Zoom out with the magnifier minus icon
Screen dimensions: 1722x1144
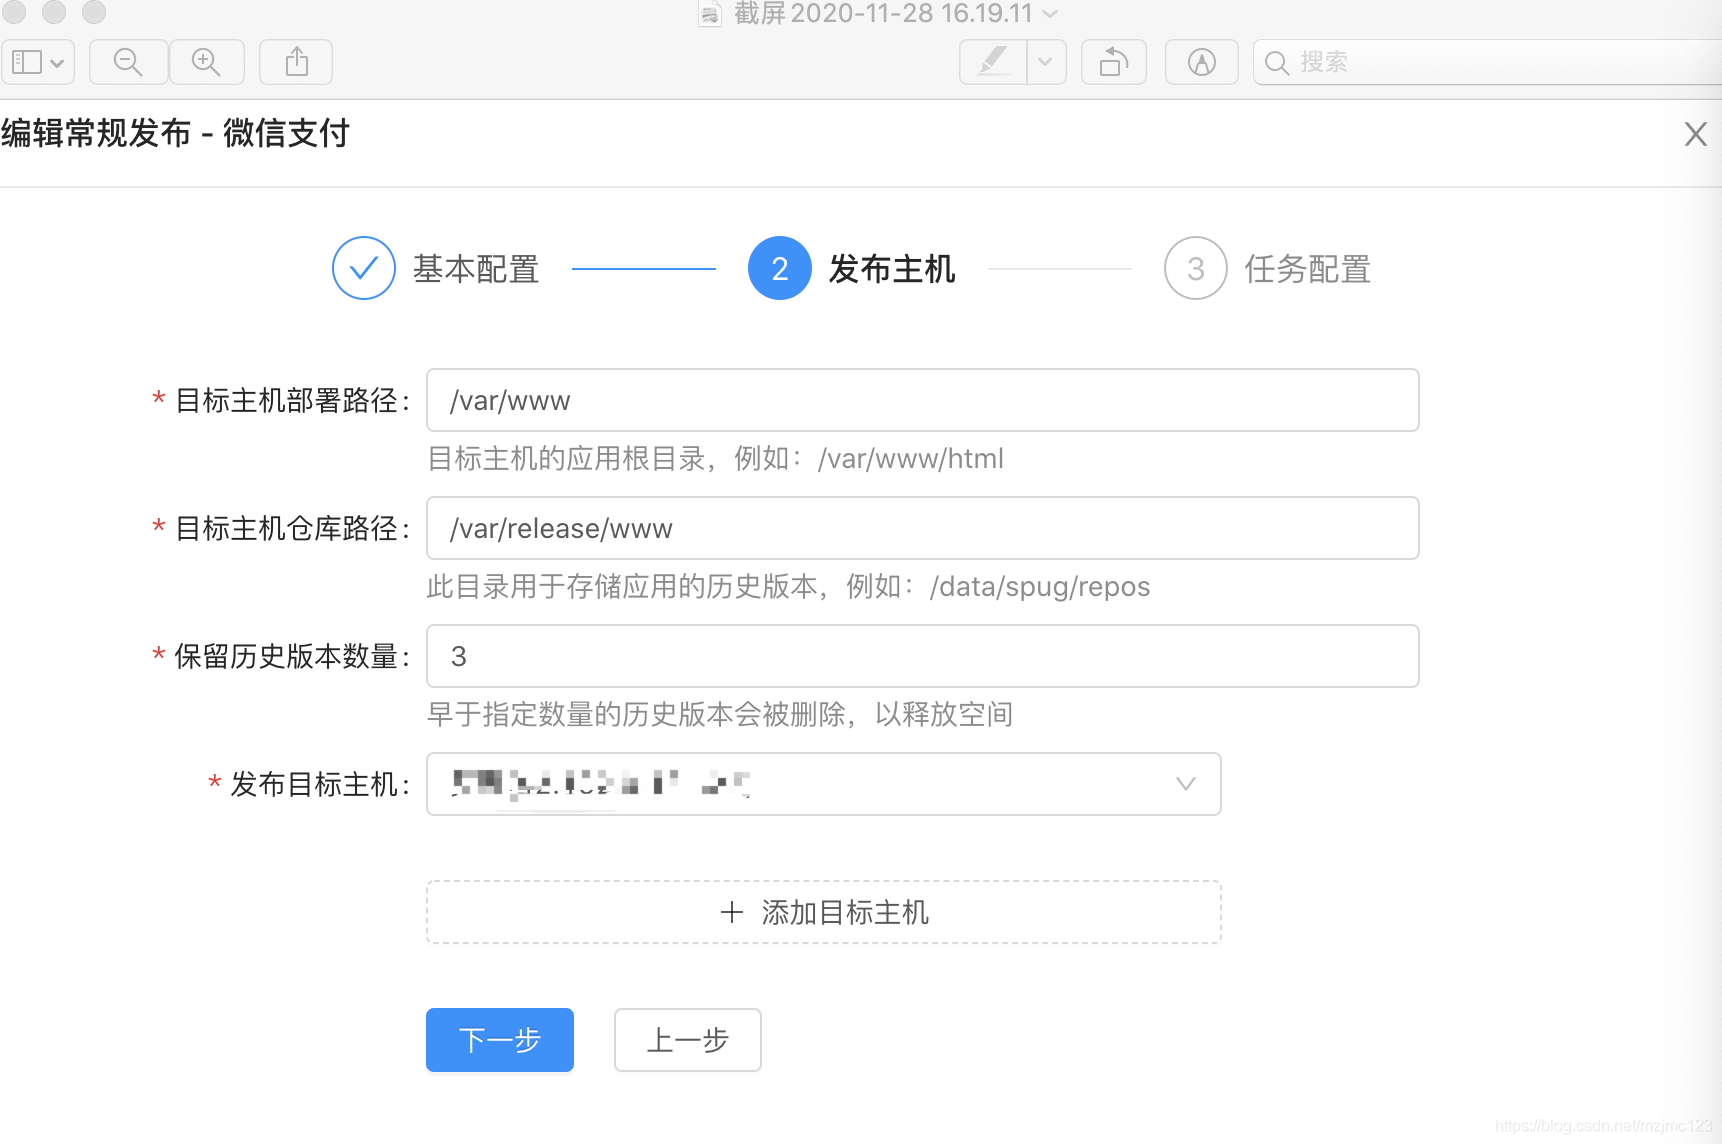(x=128, y=62)
